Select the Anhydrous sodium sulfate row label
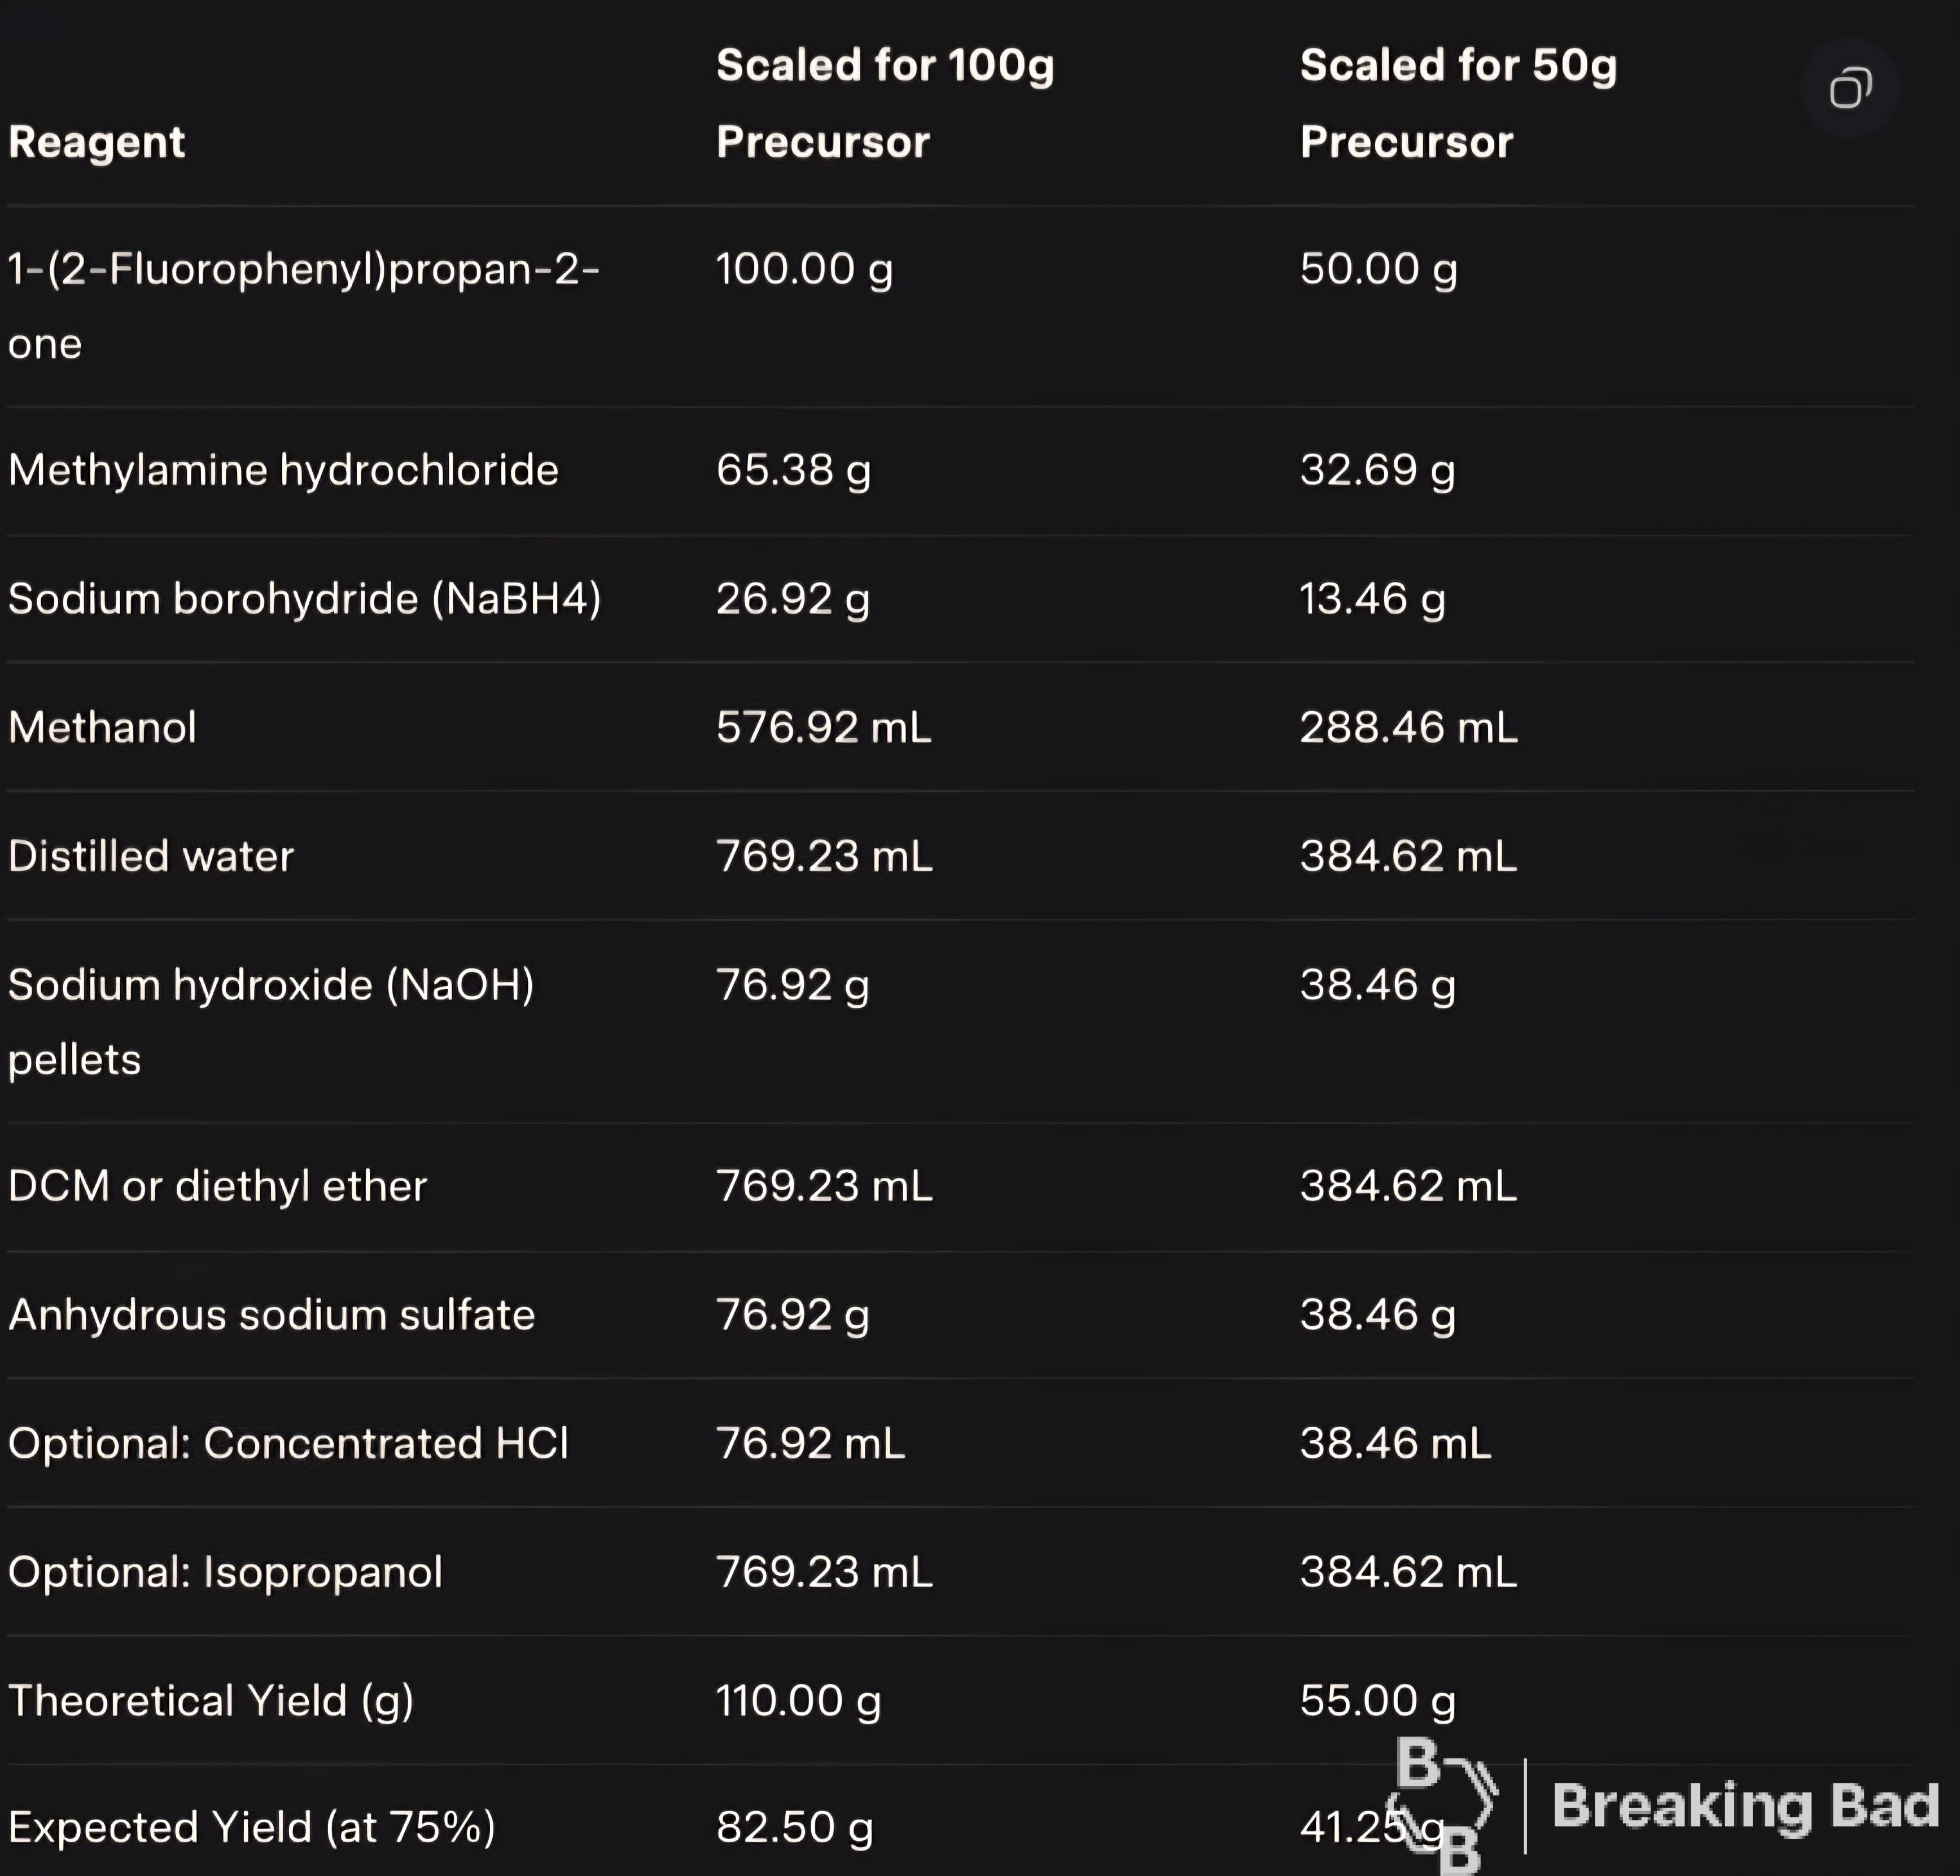This screenshot has width=1960, height=1876. (x=272, y=1314)
